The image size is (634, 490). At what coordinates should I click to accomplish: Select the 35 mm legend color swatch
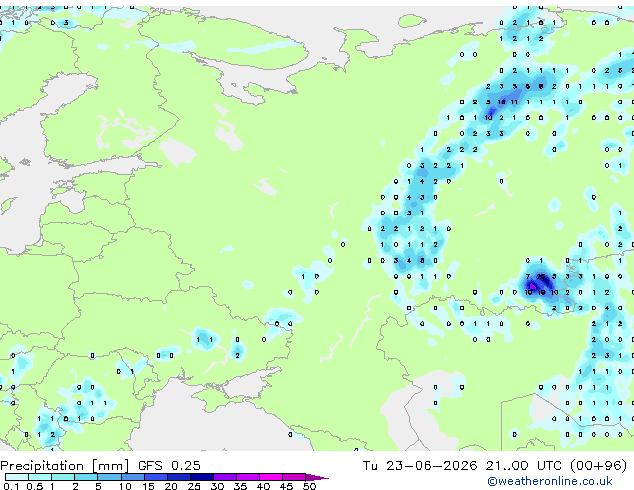coord(248,477)
